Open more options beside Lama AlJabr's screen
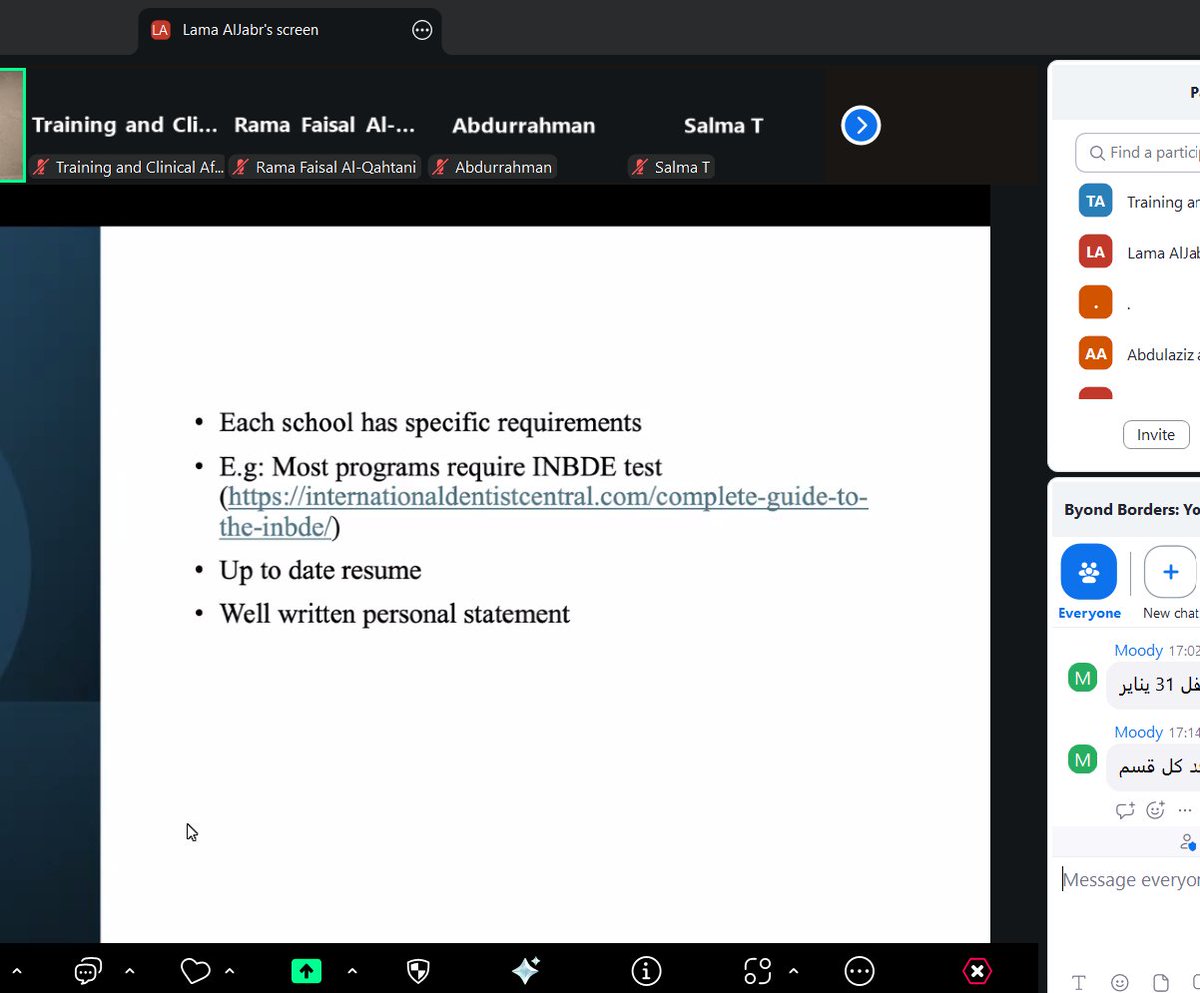The height and width of the screenshot is (993, 1200). click(422, 30)
